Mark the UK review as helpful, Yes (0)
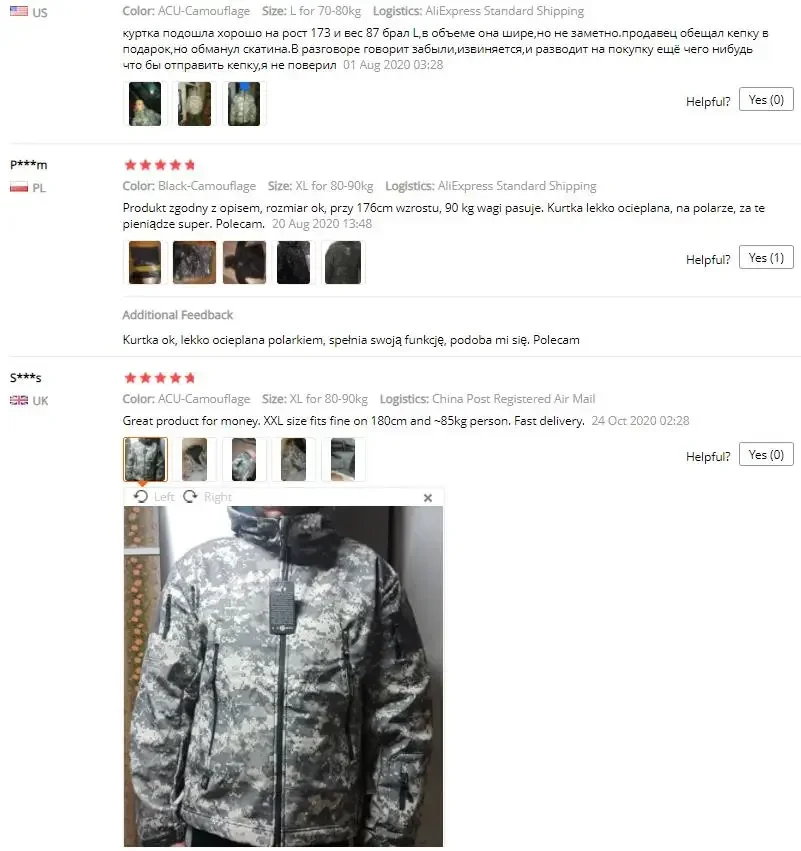This screenshot has width=801, height=851. (x=766, y=455)
